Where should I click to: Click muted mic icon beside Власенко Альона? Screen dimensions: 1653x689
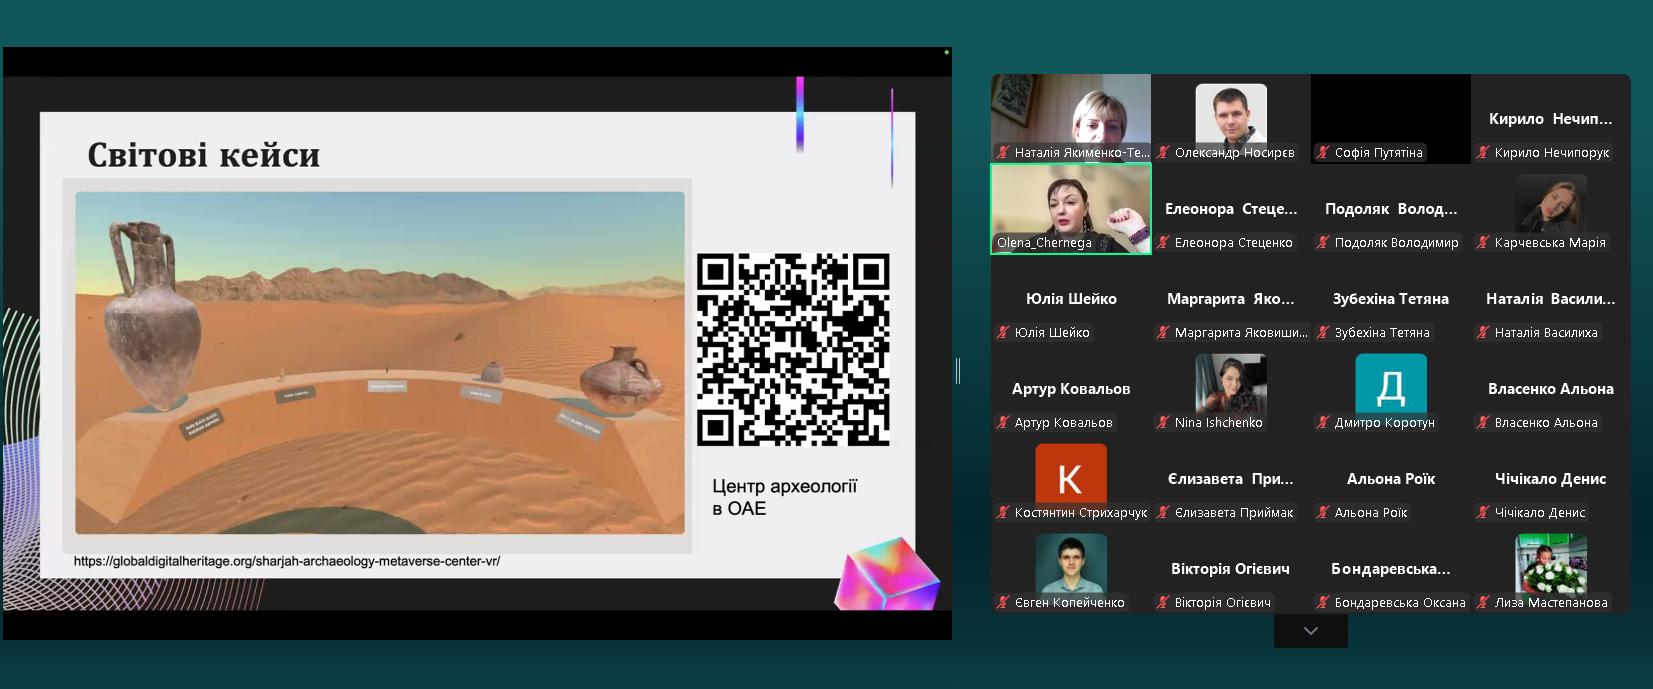coord(1483,423)
